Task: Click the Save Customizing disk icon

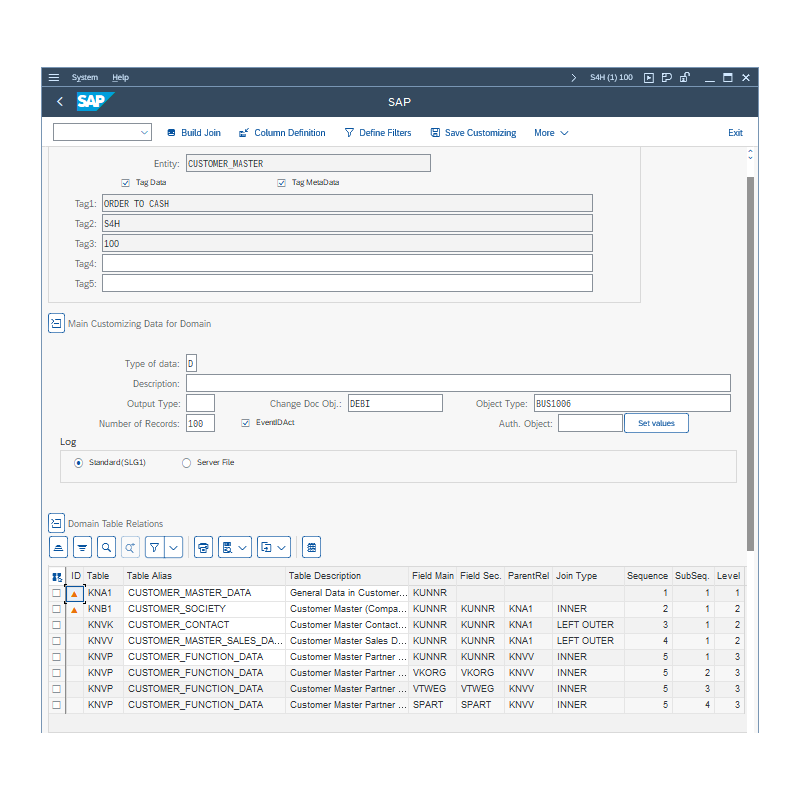Action: 435,133
